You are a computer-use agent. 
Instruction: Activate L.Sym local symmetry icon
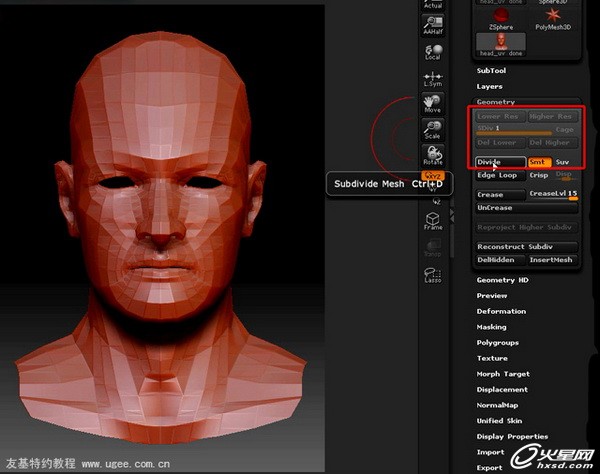(433, 79)
